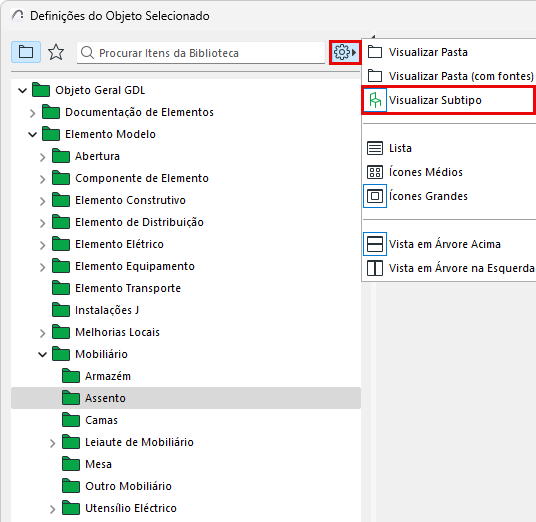
Task: Expand Componente de Elemento folder
Action: [42, 179]
